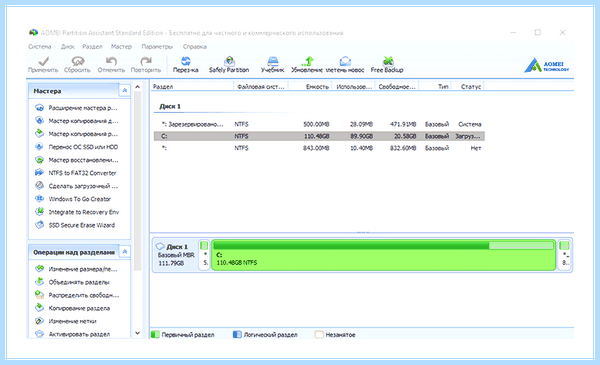The height and width of the screenshot is (365, 600).
Task: Select Перенос ОС SSD или HDD icon
Action: click(x=39, y=147)
